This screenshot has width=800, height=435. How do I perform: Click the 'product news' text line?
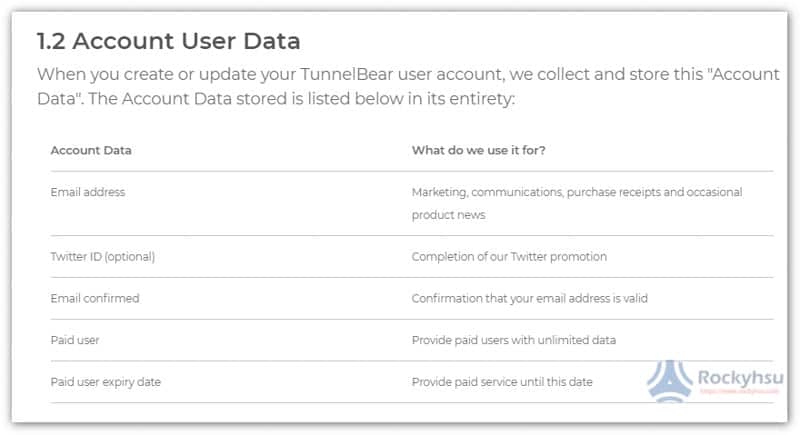pyautogui.click(x=448, y=215)
